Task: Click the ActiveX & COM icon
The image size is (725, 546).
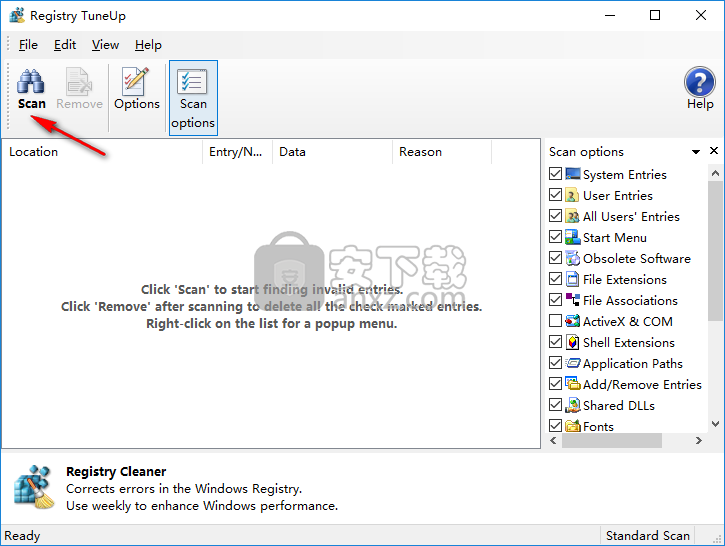Action: click(x=572, y=321)
